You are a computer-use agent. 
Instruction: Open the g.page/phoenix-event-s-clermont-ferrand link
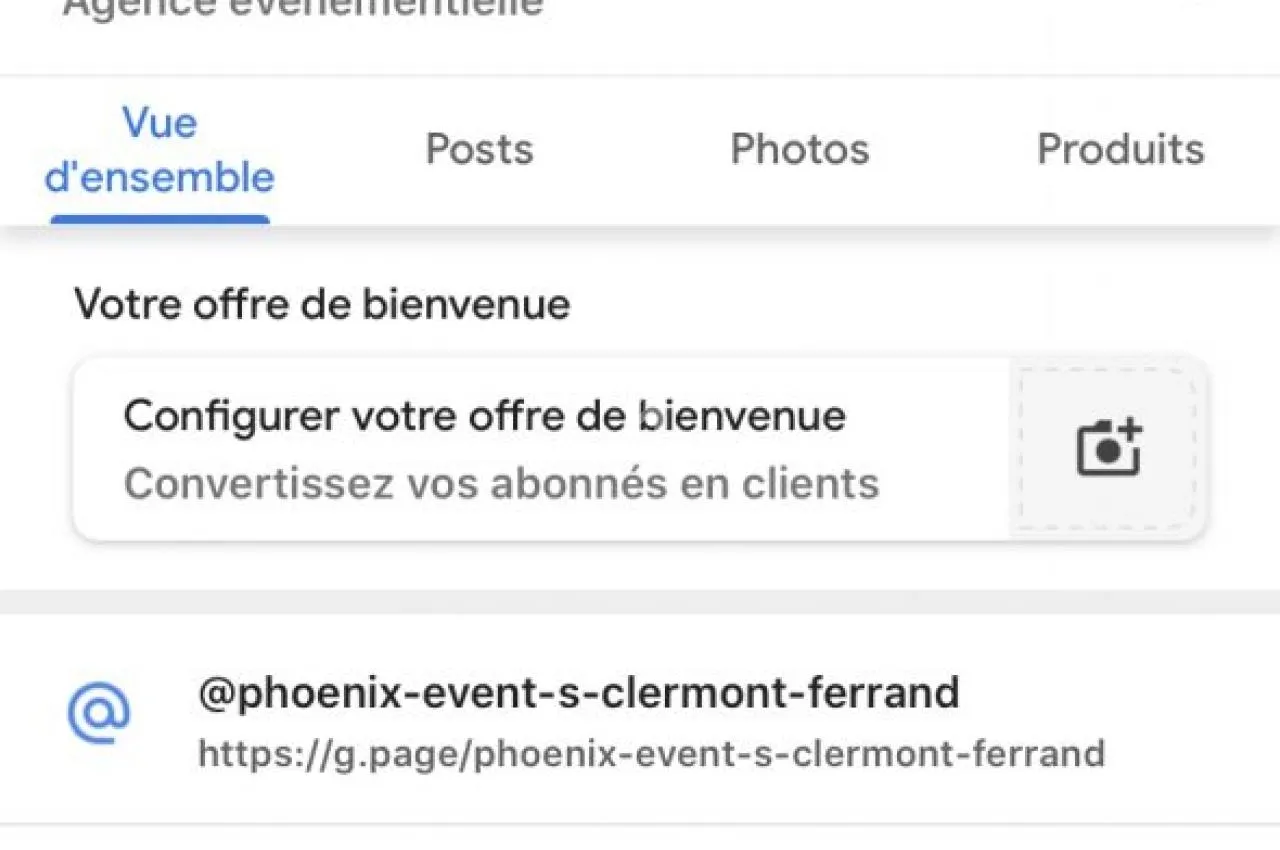tap(651, 753)
